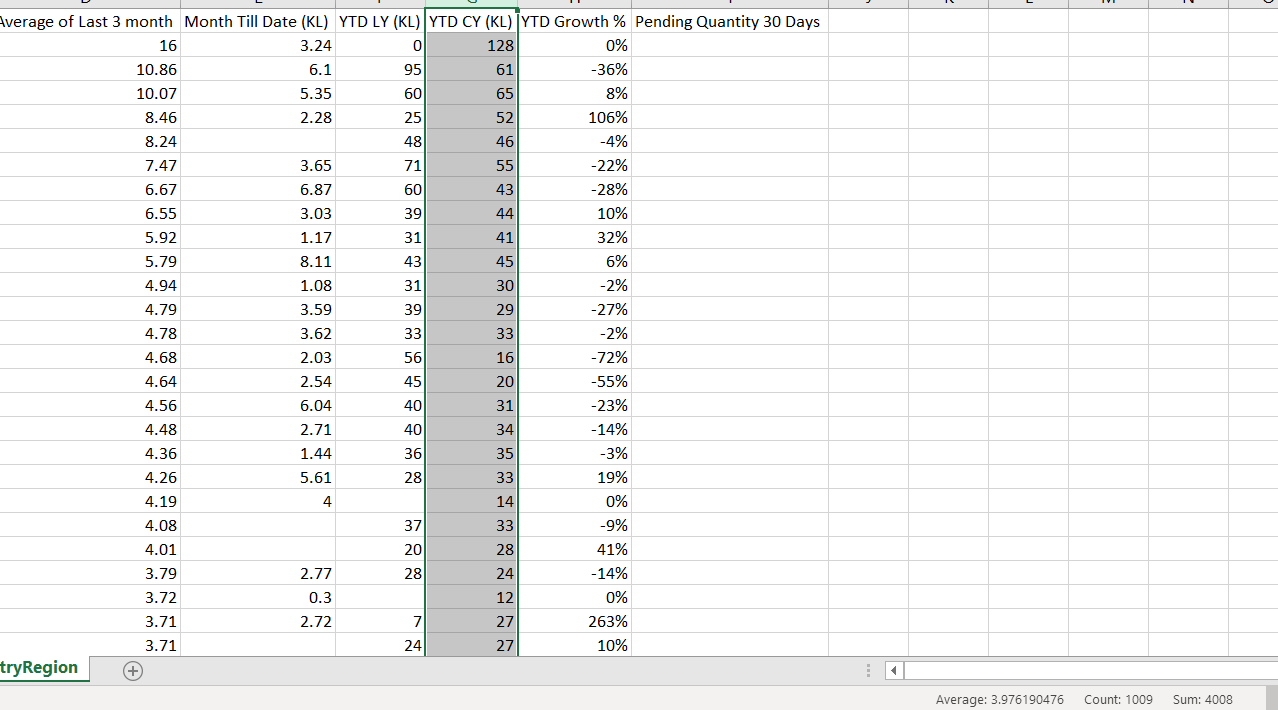This screenshot has height=710, width=1278.
Task: Select the cell with value 4.08
Action: click(x=90, y=525)
